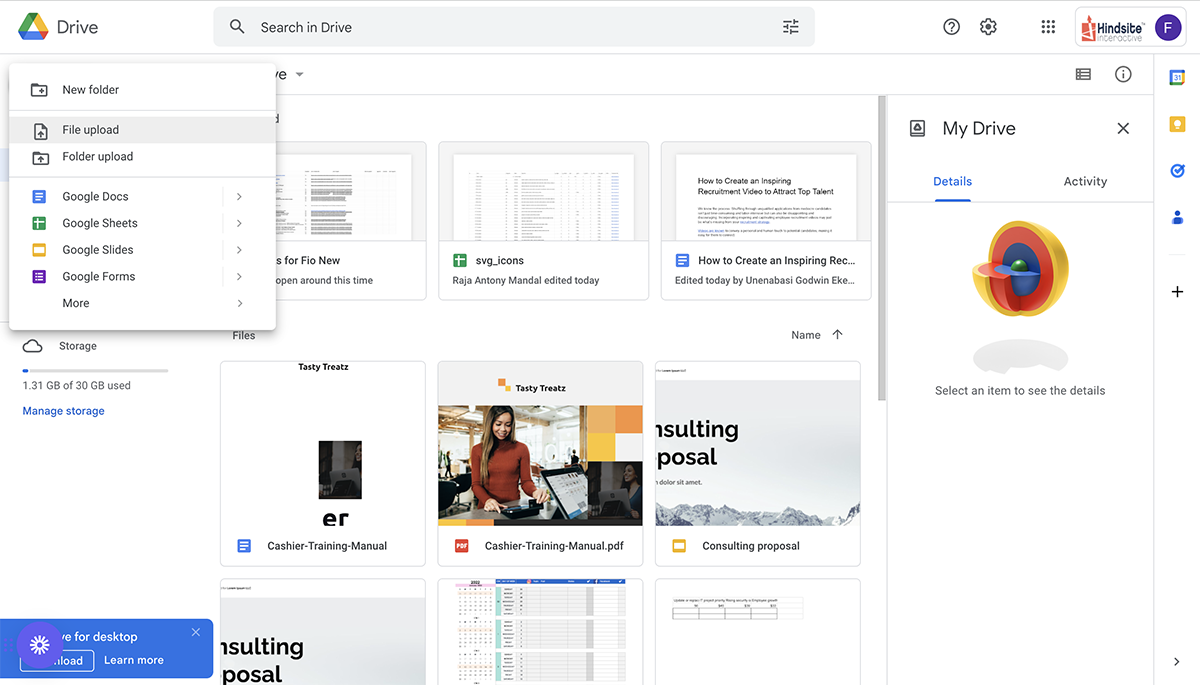Open Google Tasks side panel

[x=1177, y=171]
